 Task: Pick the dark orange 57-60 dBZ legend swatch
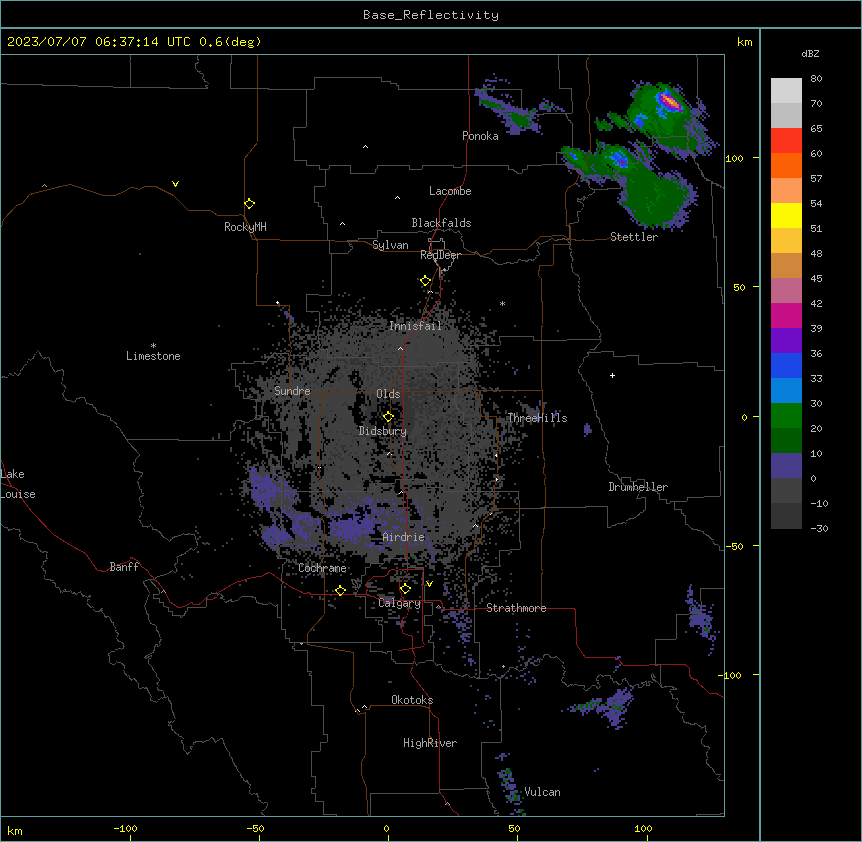[786, 165]
